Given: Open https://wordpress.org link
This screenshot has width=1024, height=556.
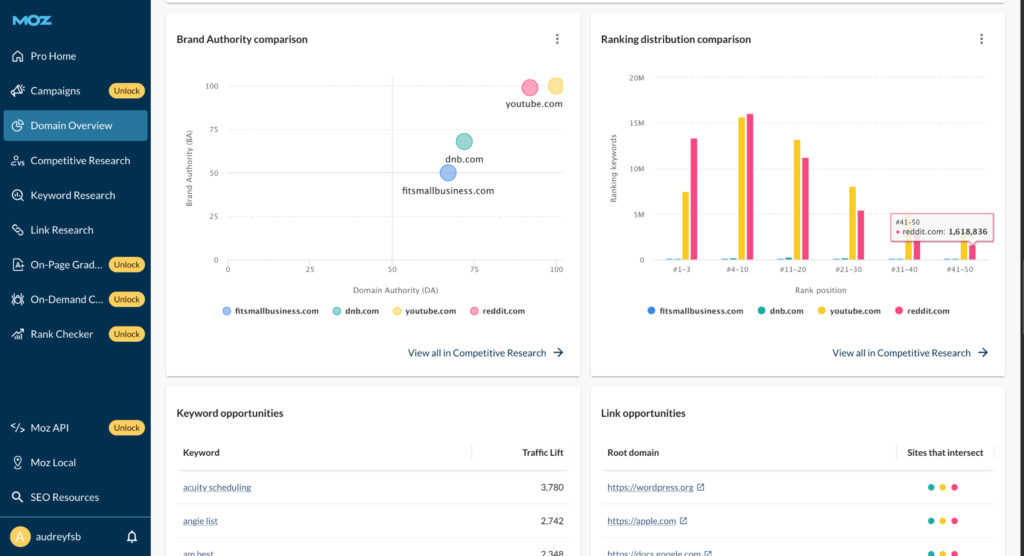Looking at the screenshot, I should [x=650, y=487].
